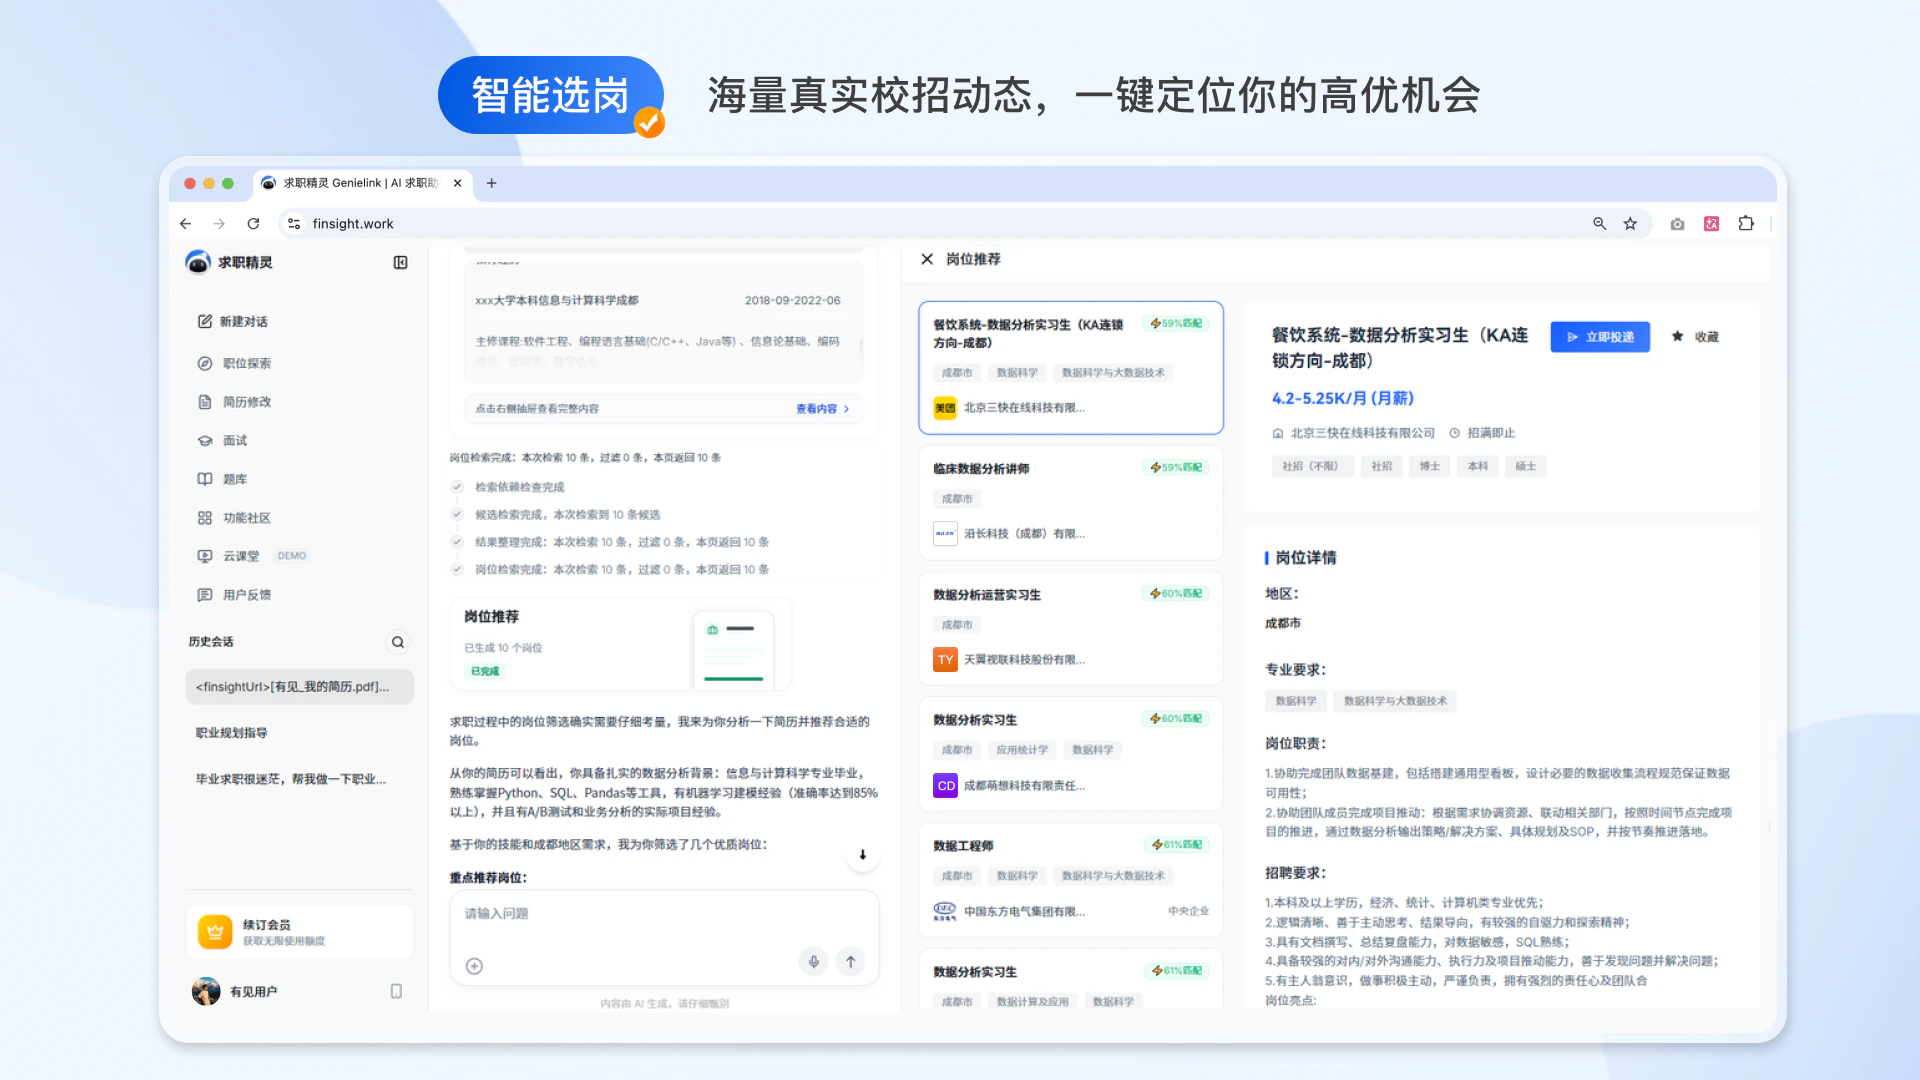1920x1080 pixels.
Task: Favorite the job with the 收藏 star
Action: pyautogui.click(x=1695, y=337)
